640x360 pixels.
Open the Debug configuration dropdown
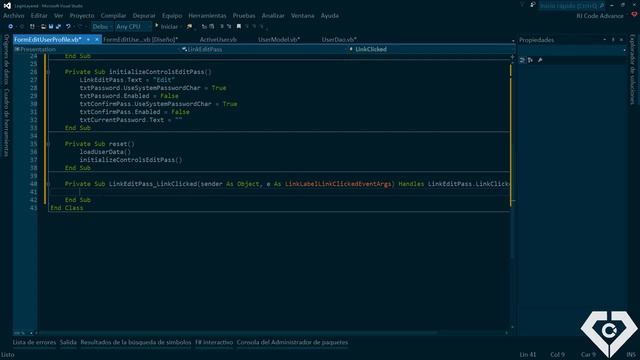point(102,27)
